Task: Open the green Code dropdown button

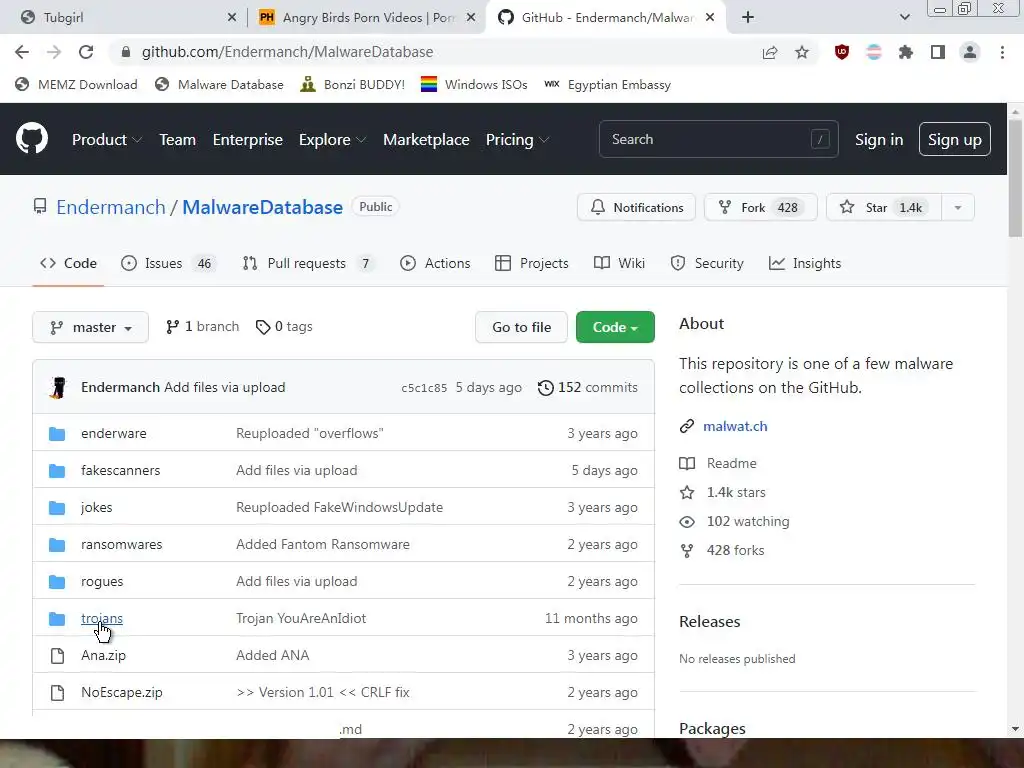Action: [615, 327]
